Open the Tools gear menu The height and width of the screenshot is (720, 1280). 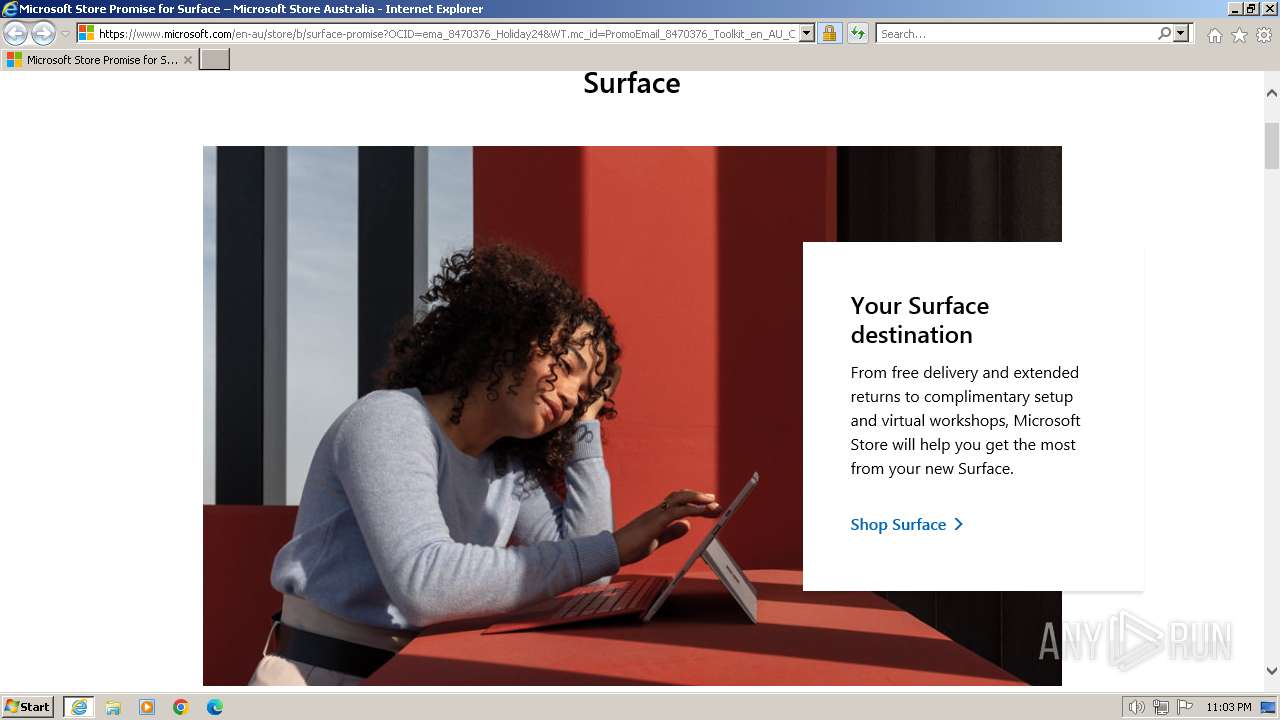point(1264,35)
